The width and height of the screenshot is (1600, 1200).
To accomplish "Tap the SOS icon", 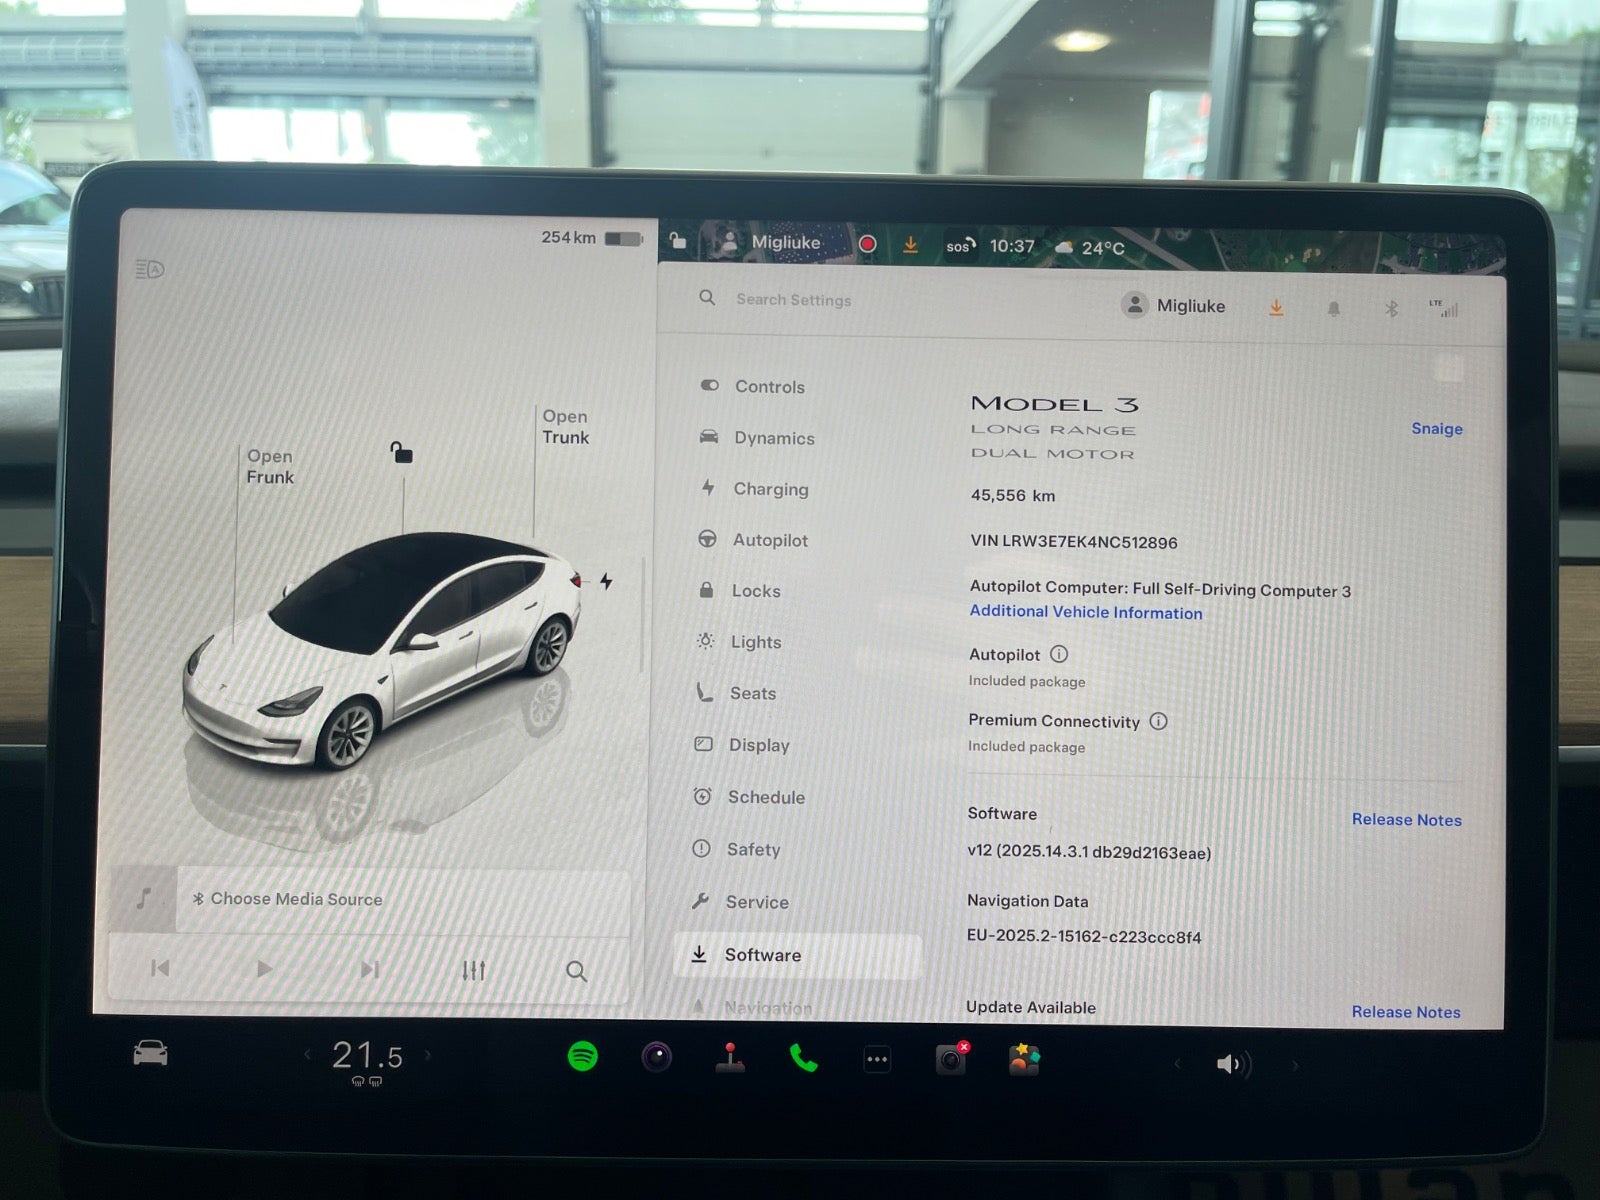I will pos(959,246).
